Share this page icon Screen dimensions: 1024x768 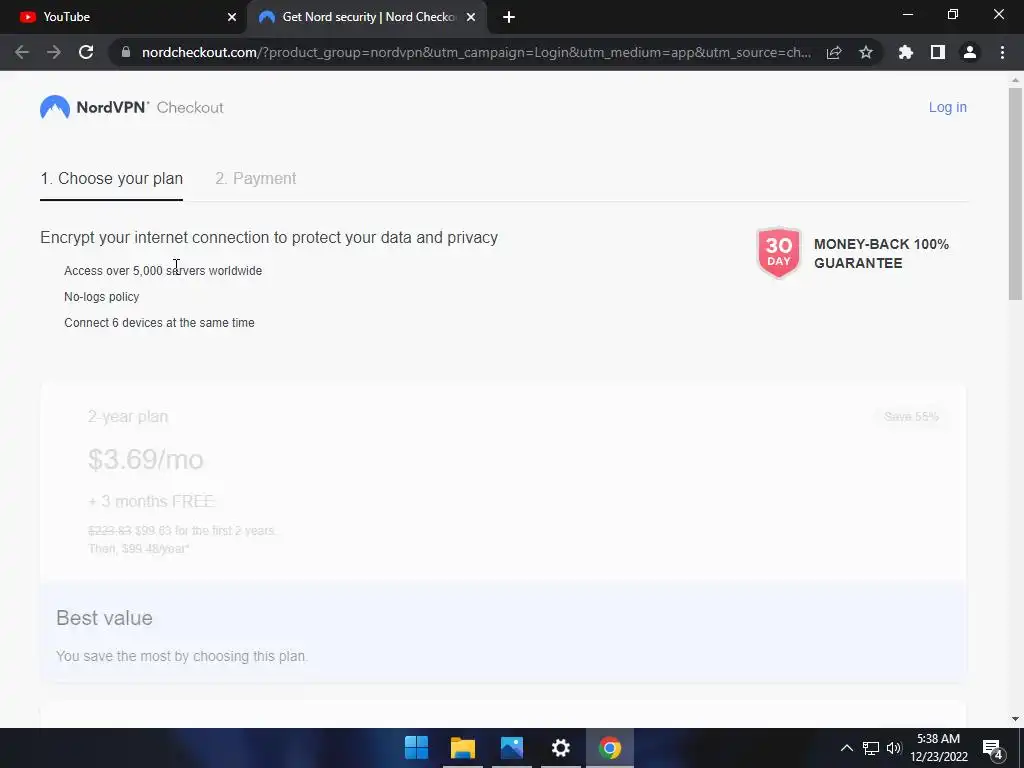[x=834, y=52]
